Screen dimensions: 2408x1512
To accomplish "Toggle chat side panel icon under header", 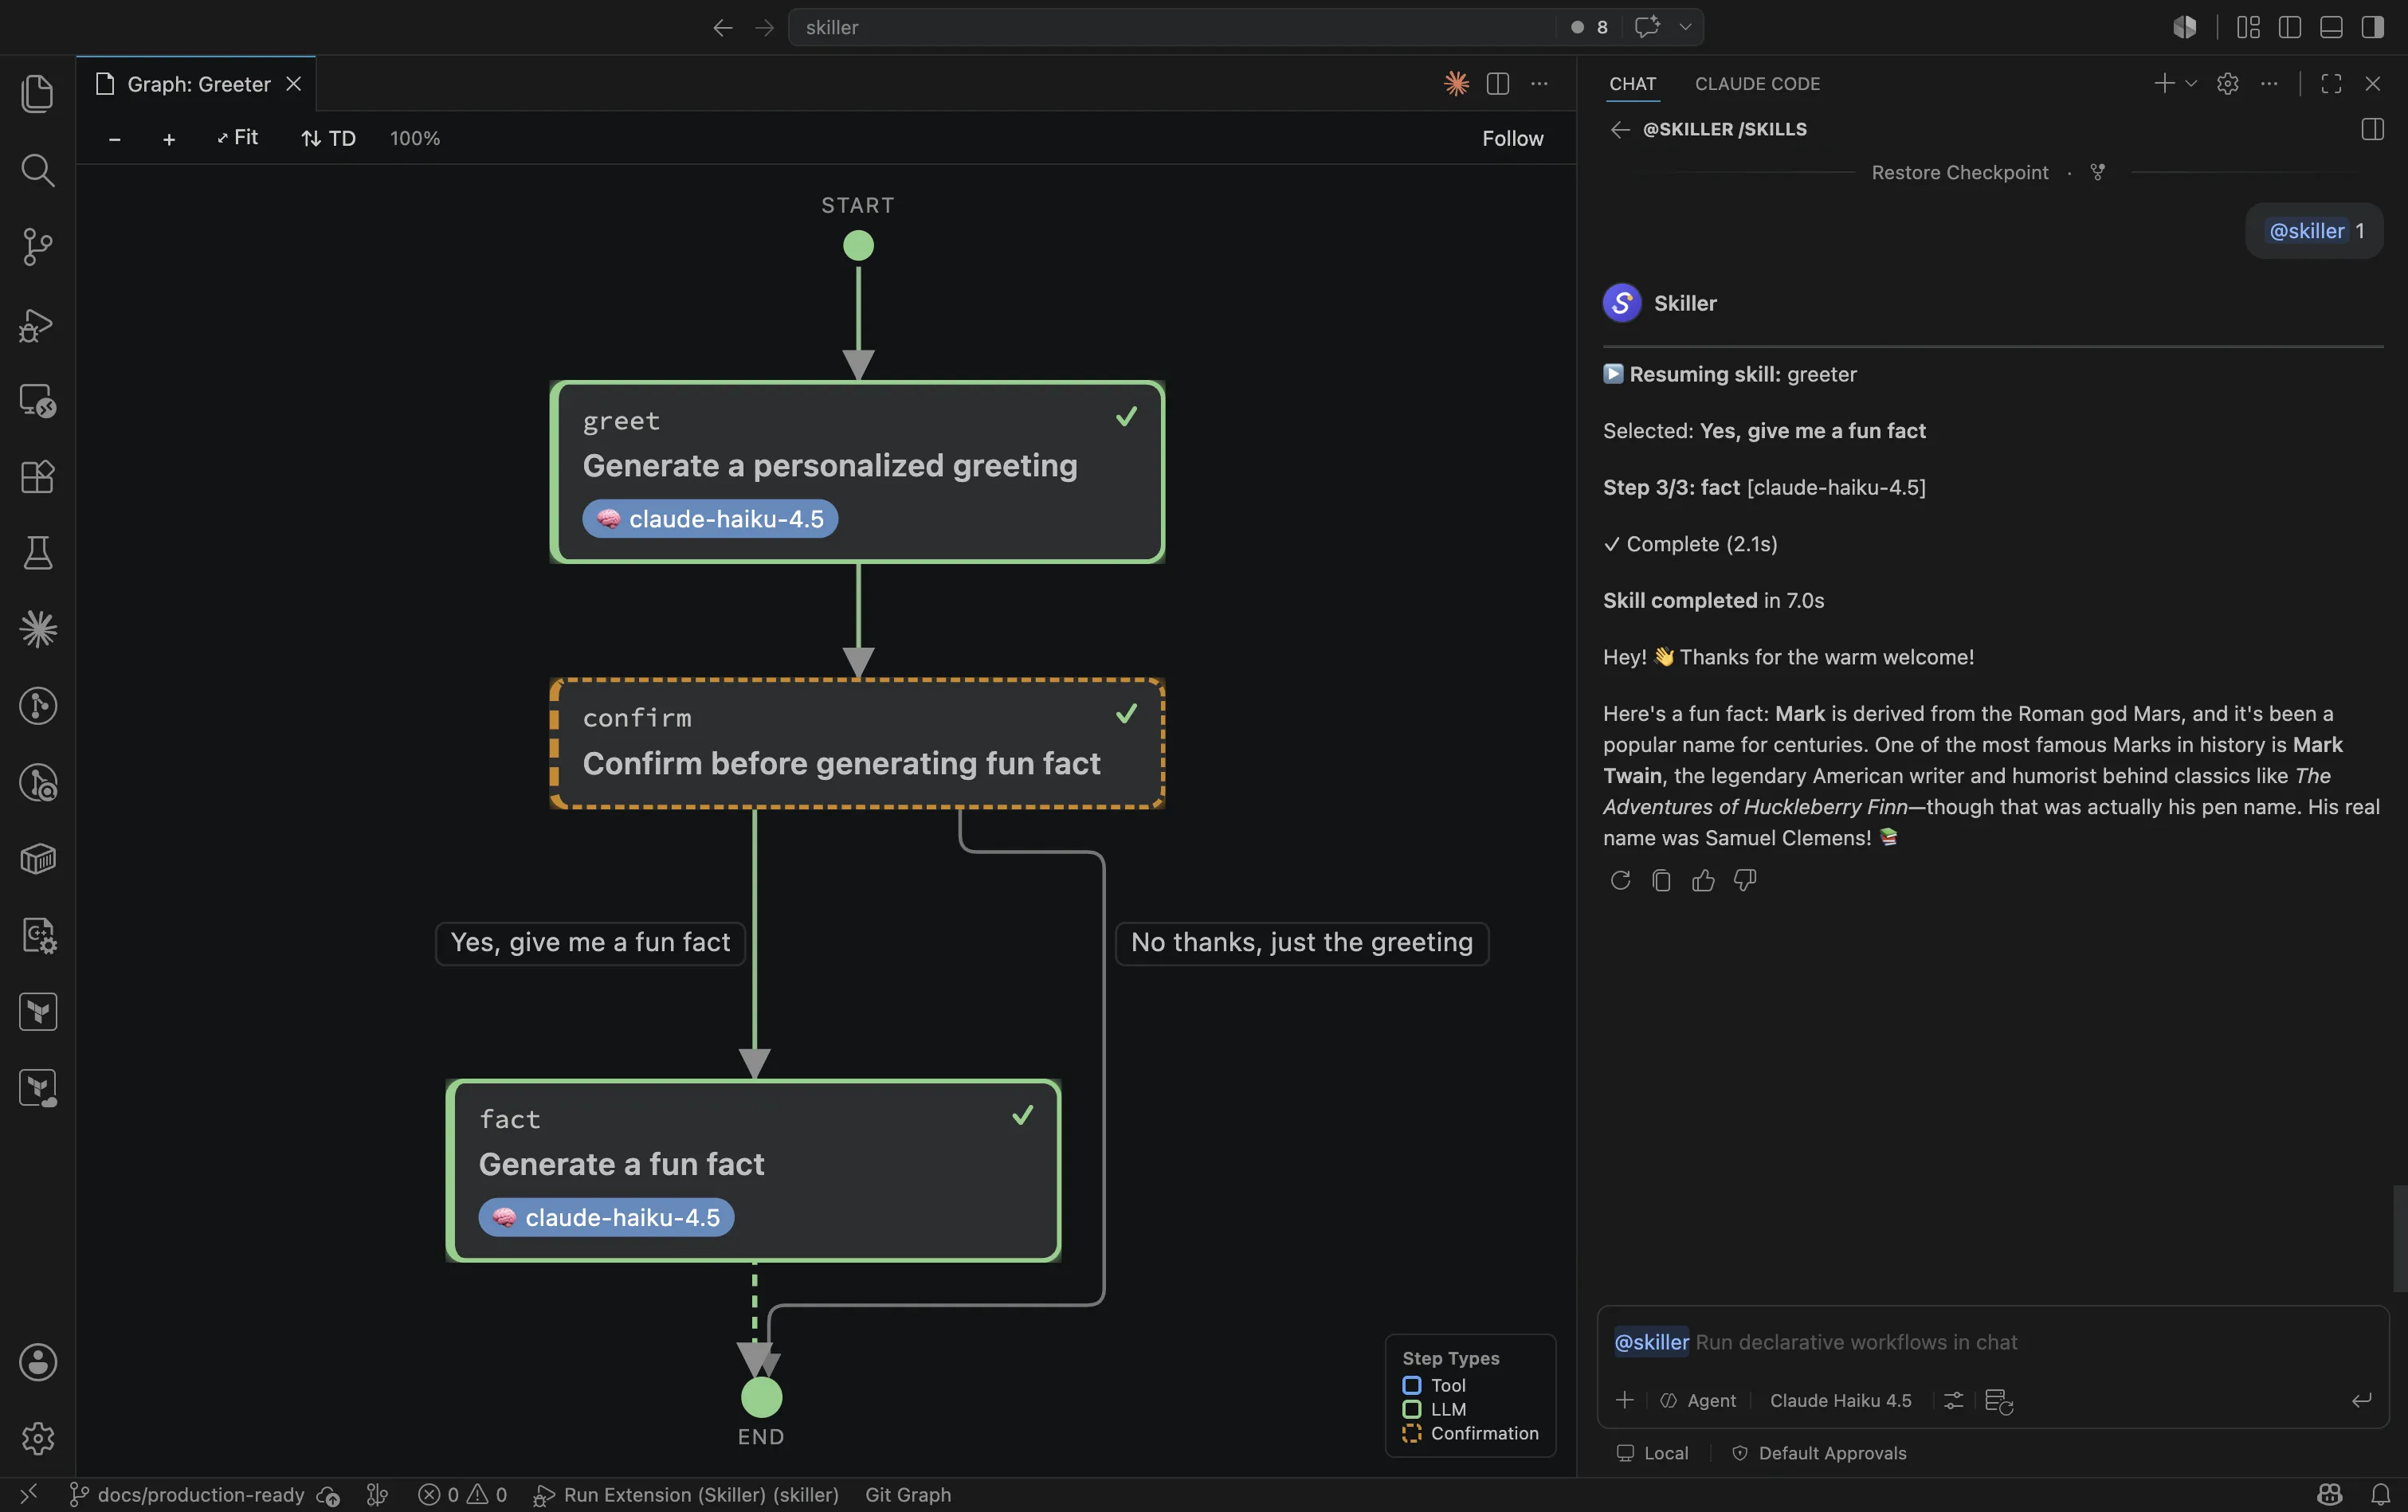I will pos(2372,130).
